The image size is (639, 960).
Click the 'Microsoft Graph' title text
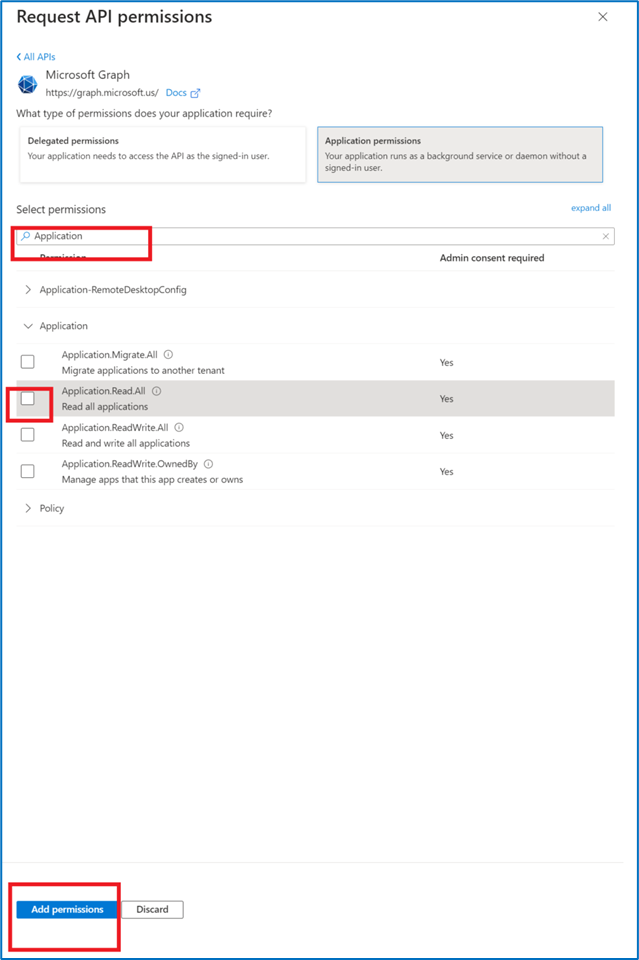[x=88, y=75]
